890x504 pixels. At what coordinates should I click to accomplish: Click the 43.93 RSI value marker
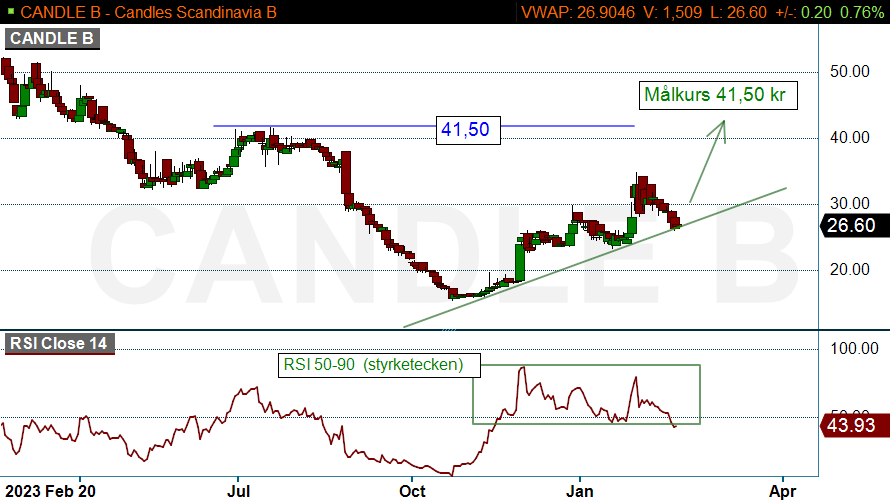click(x=855, y=425)
